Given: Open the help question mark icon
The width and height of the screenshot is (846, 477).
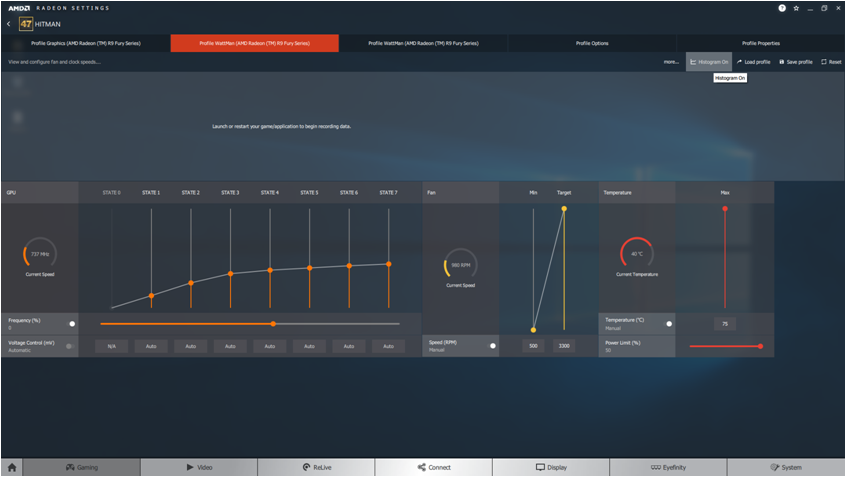Looking at the screenshot, I should pos(782,8).
